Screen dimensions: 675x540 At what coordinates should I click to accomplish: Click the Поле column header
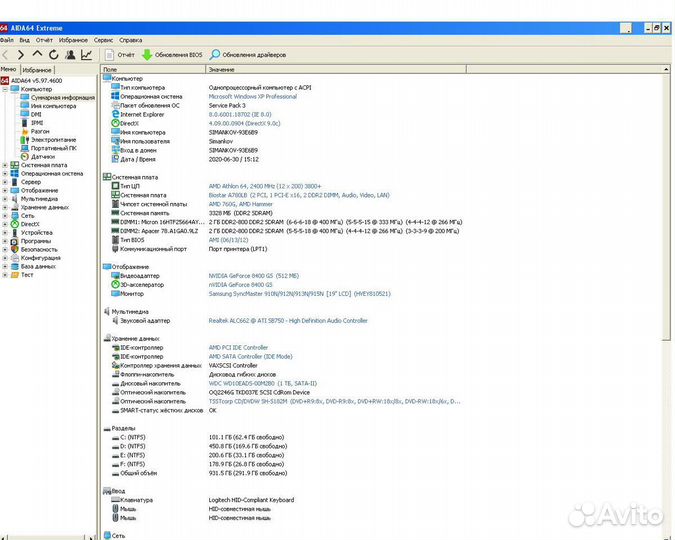point(153,69)
